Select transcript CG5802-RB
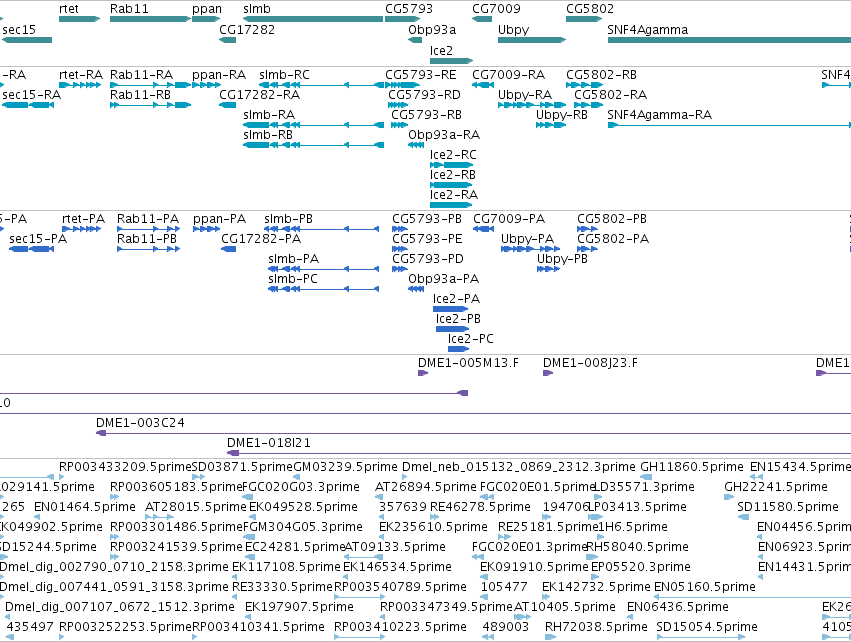Screen dimensions: 851x642 (584, 85)
